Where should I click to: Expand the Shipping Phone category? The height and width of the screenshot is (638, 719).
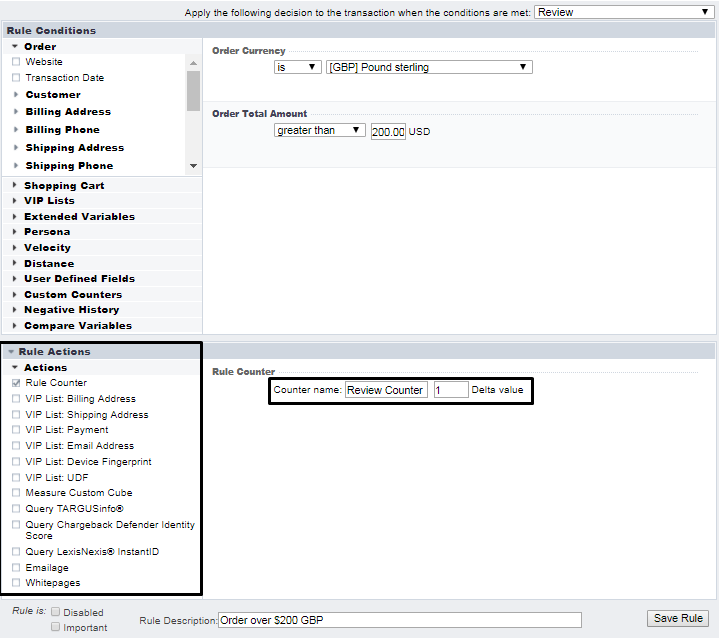pos(16,165)
